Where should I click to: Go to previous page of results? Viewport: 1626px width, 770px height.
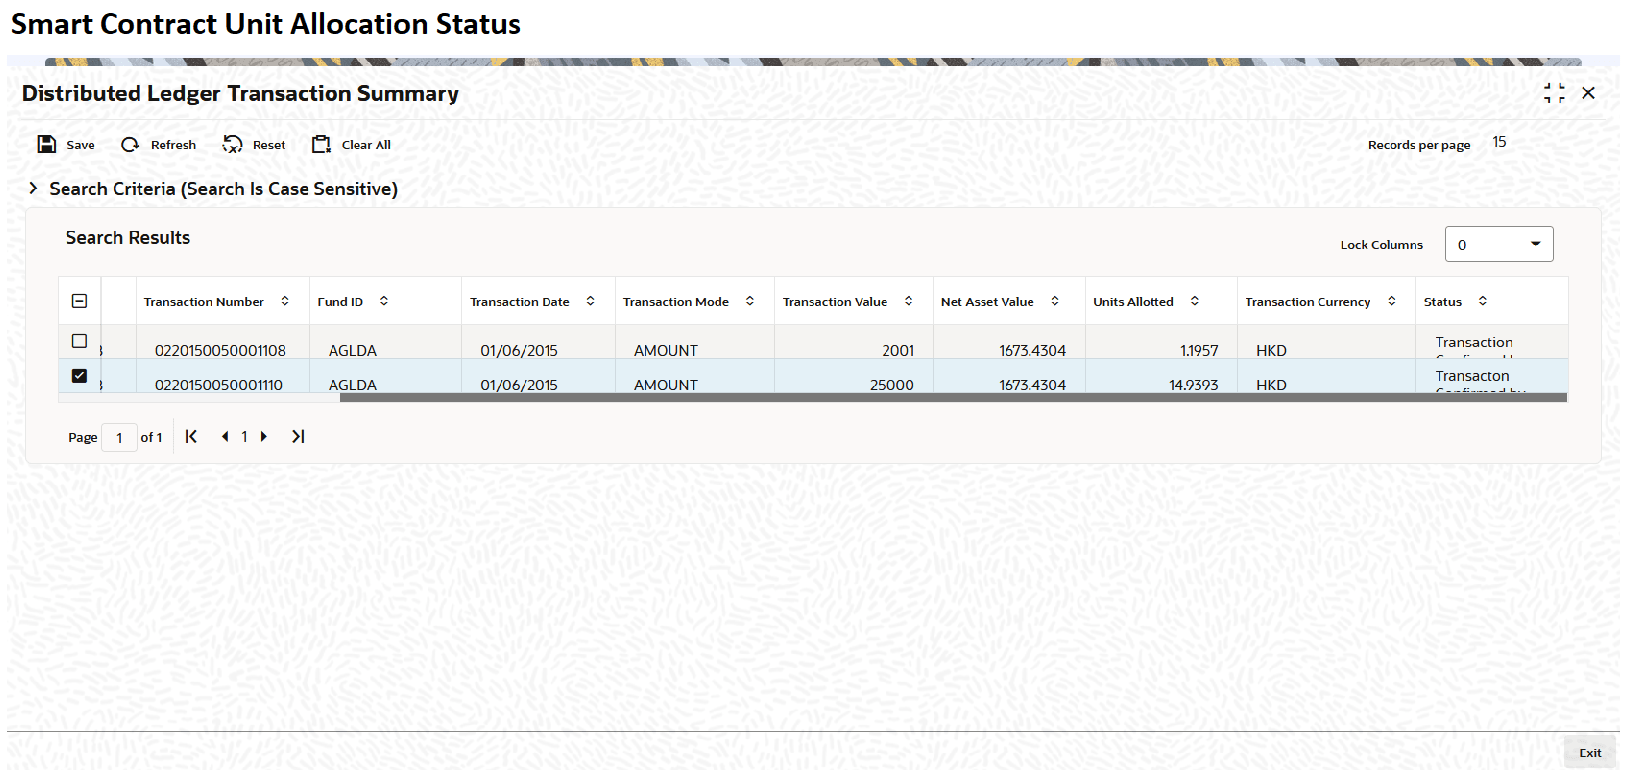pos(225,436)
